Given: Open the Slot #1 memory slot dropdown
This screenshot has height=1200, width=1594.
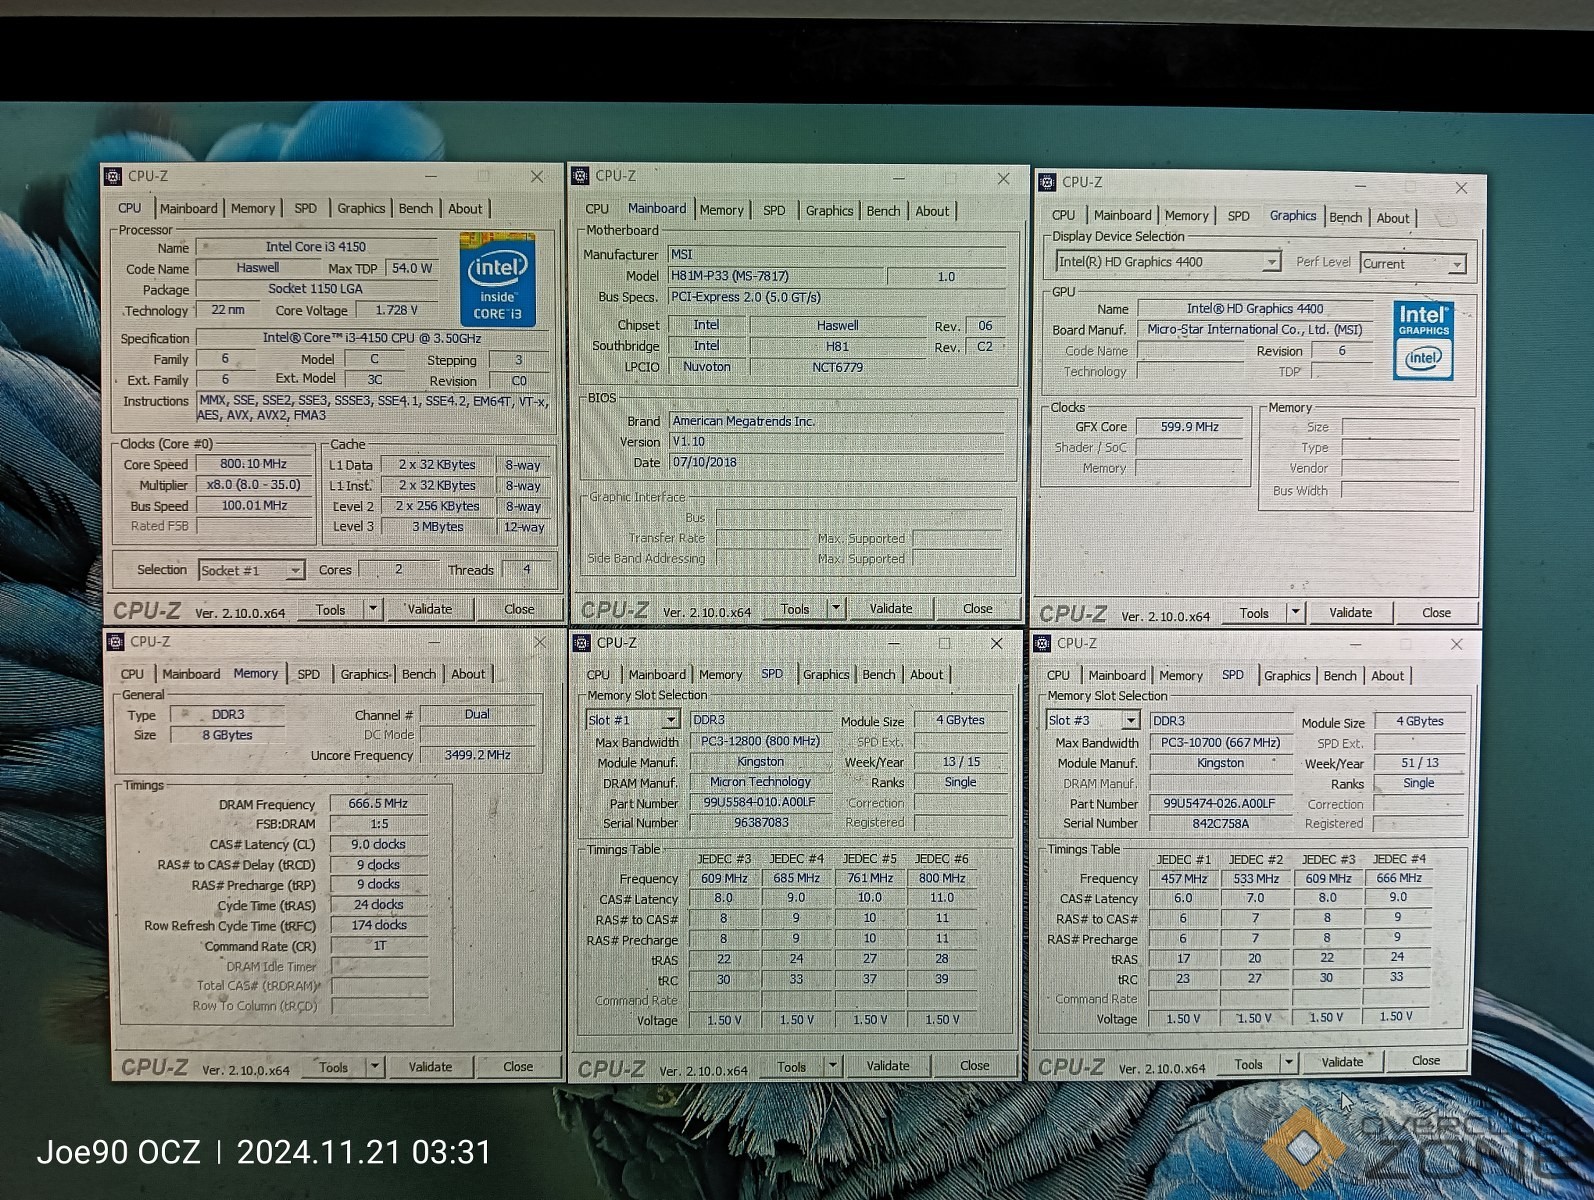Looking at the screenshot, I should (x=670, y=720).
